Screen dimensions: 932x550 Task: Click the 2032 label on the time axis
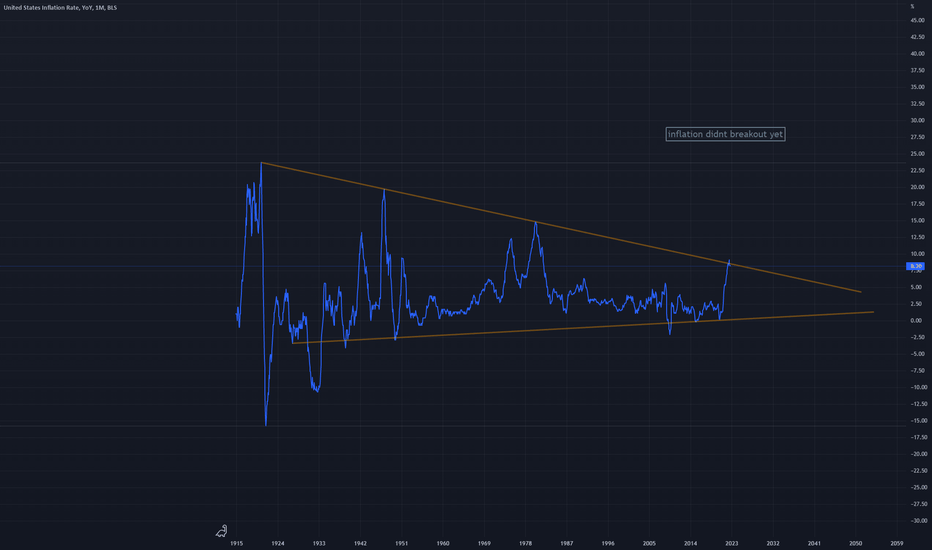[773, 543]
